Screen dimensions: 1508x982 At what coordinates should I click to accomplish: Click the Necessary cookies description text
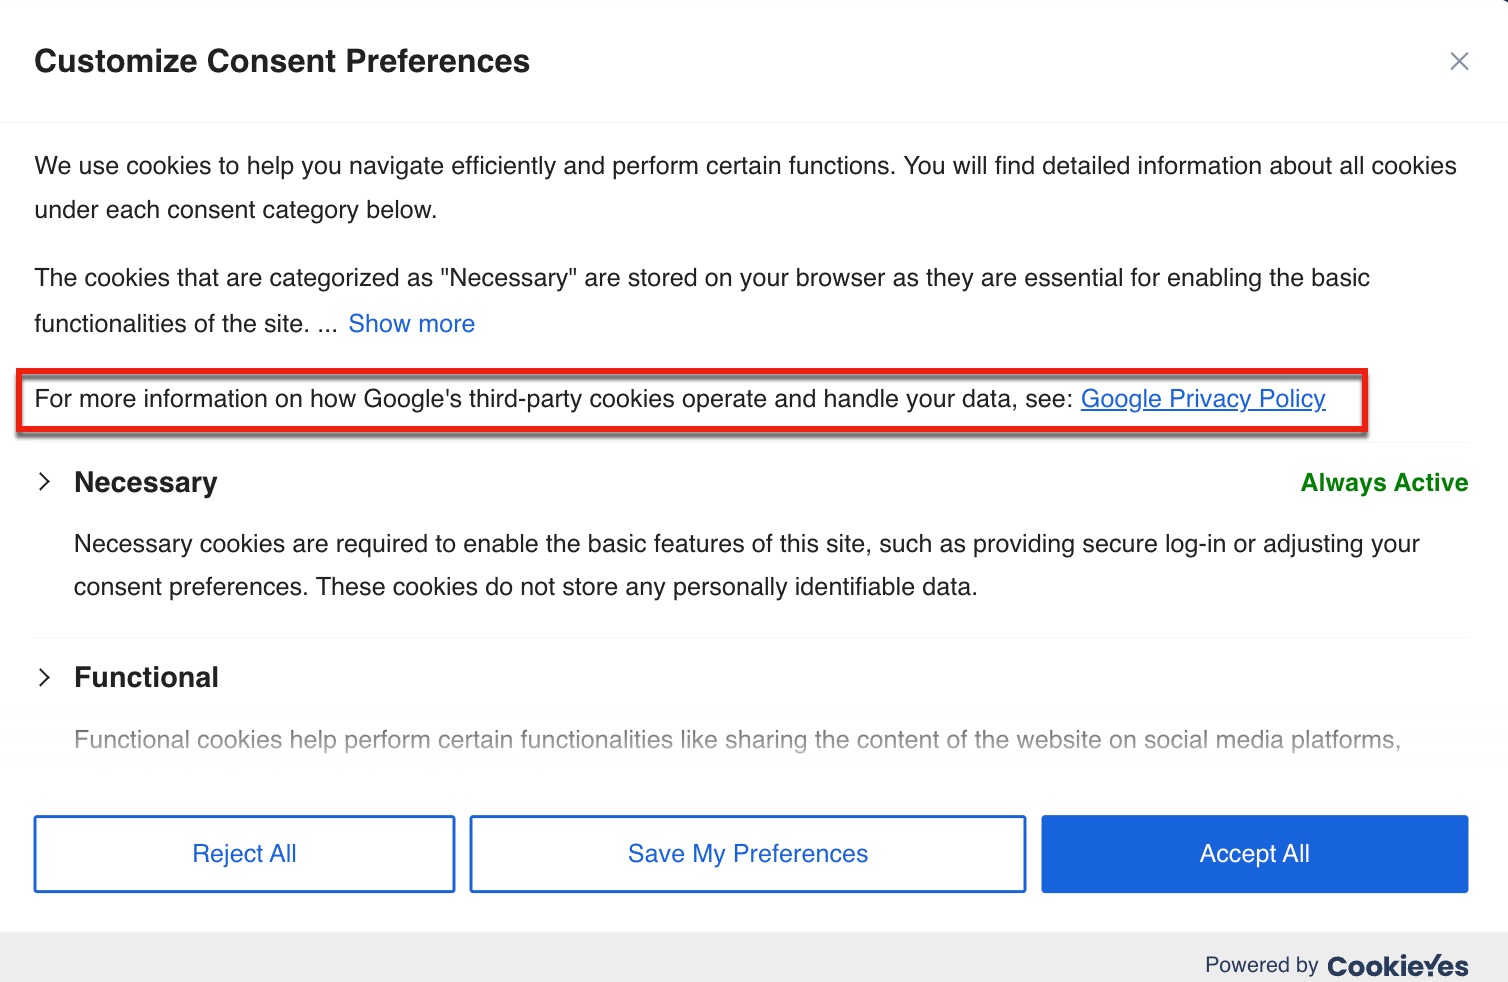[746, 565]
